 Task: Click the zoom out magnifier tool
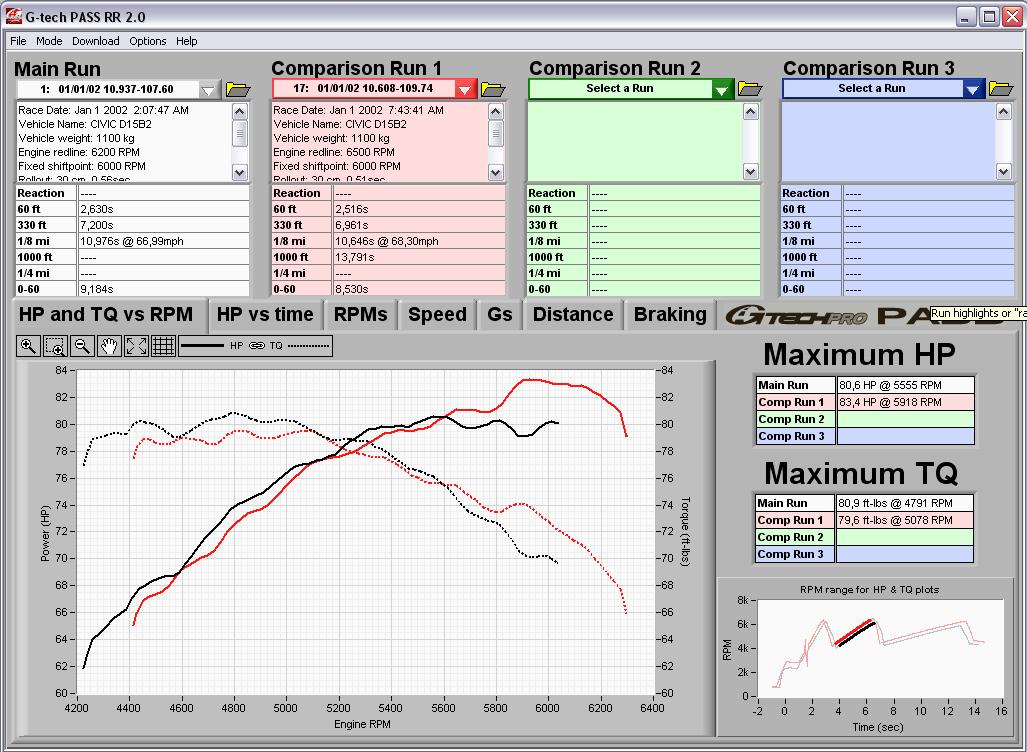pos(83,346)
